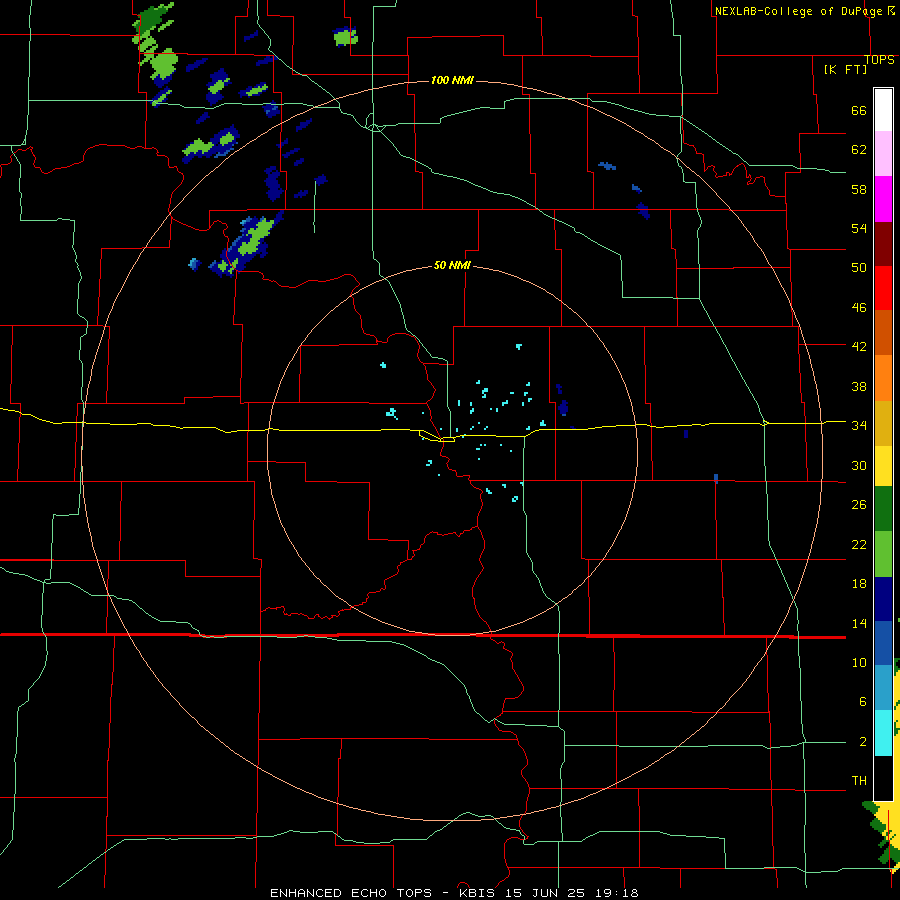Select the cyan legend band near 2
The image size is (900, 900).
pyautogui.click(x=883, y=733)
